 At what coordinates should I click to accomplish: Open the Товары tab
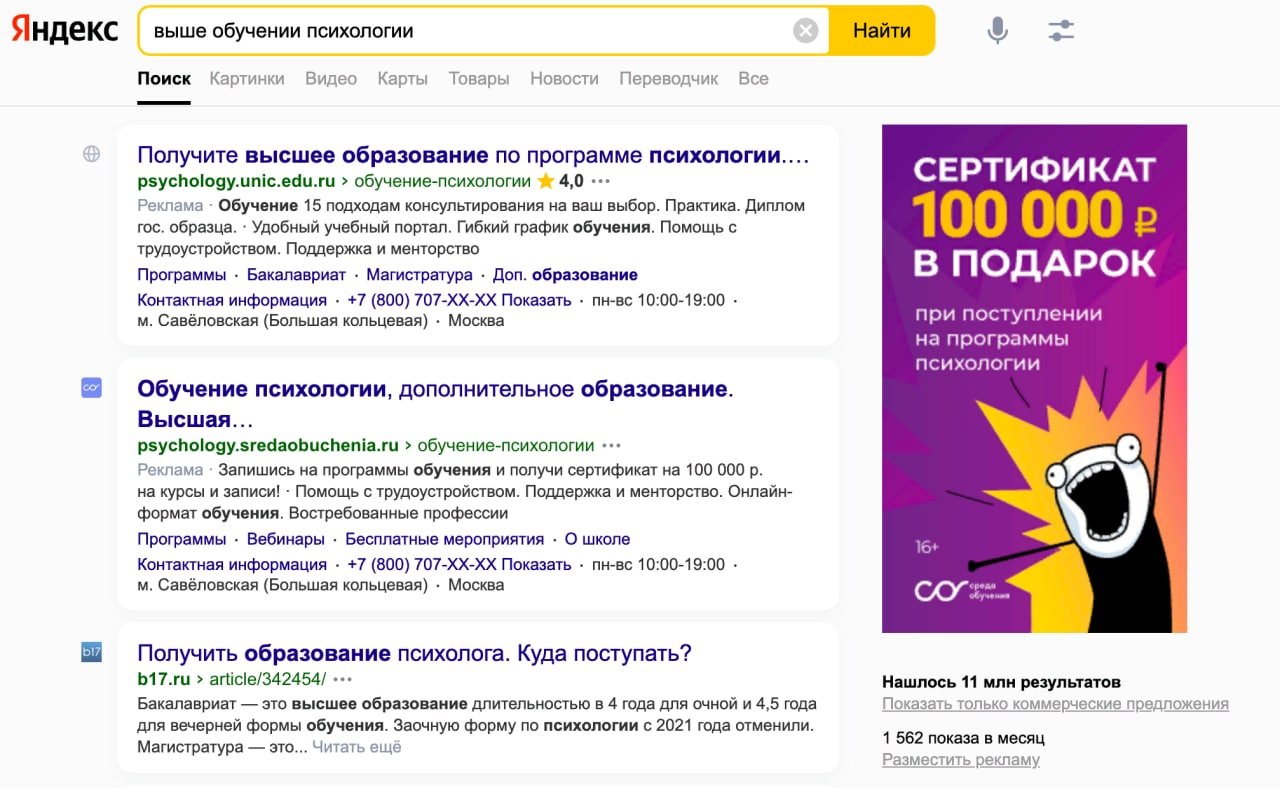click(479, 79)
